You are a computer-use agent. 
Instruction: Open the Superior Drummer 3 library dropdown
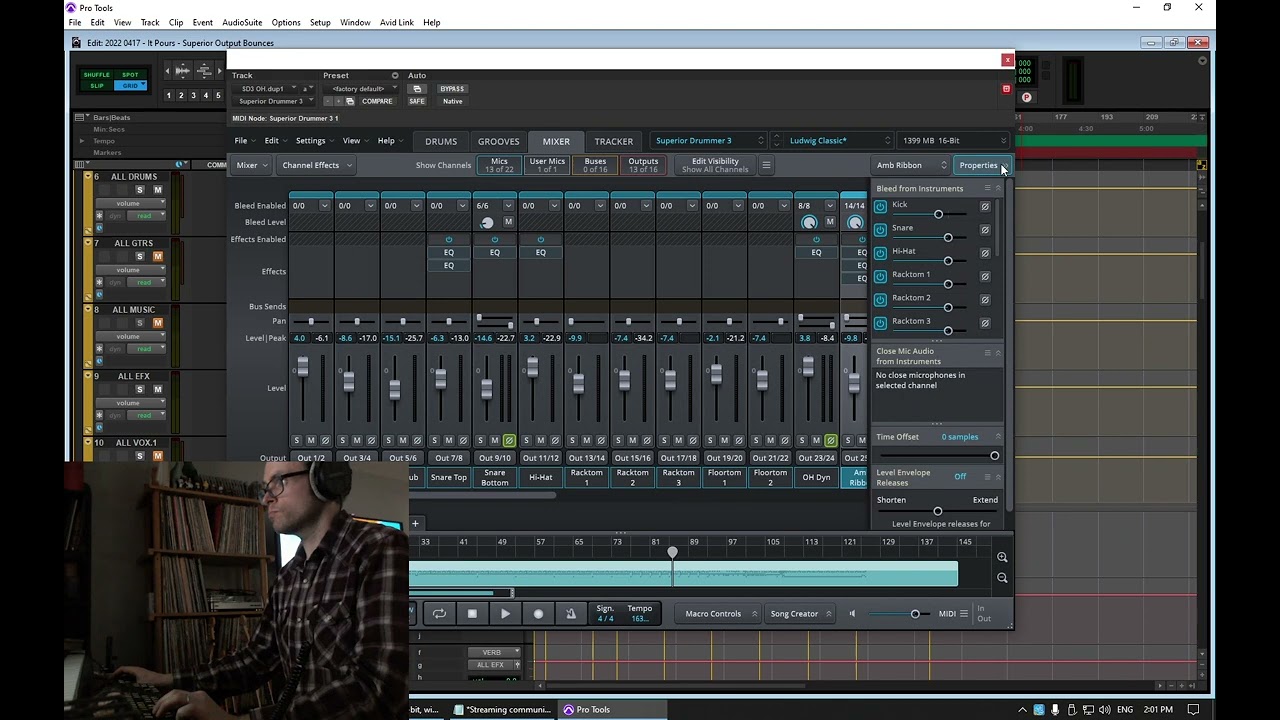[708, 141]
